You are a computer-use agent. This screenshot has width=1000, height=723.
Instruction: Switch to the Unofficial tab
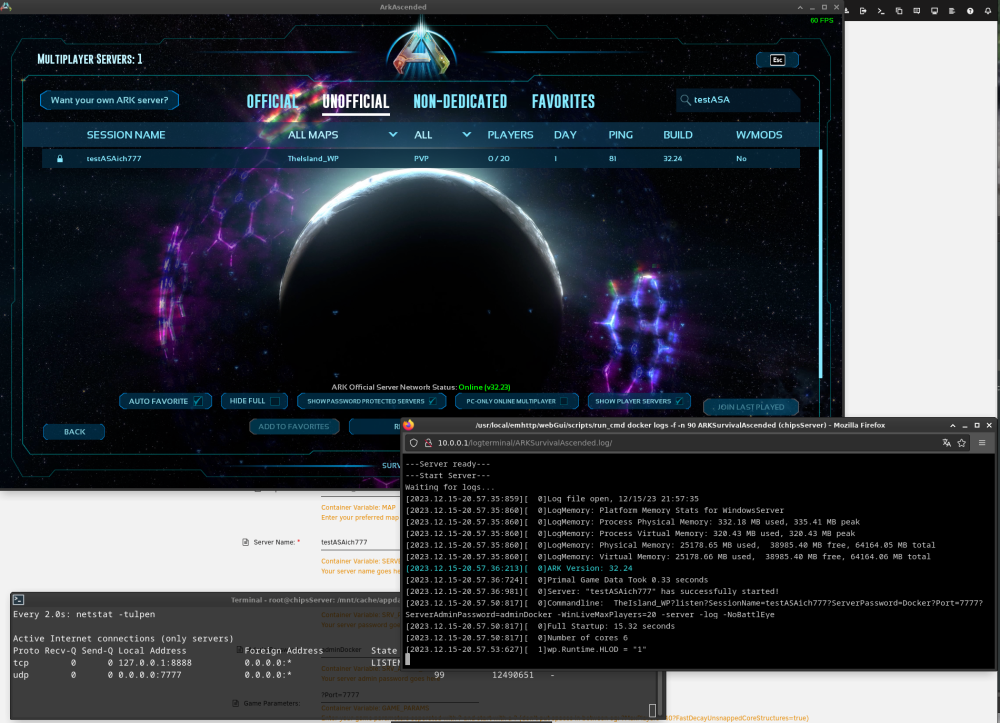pyautogui.click(x=355, y=101)
